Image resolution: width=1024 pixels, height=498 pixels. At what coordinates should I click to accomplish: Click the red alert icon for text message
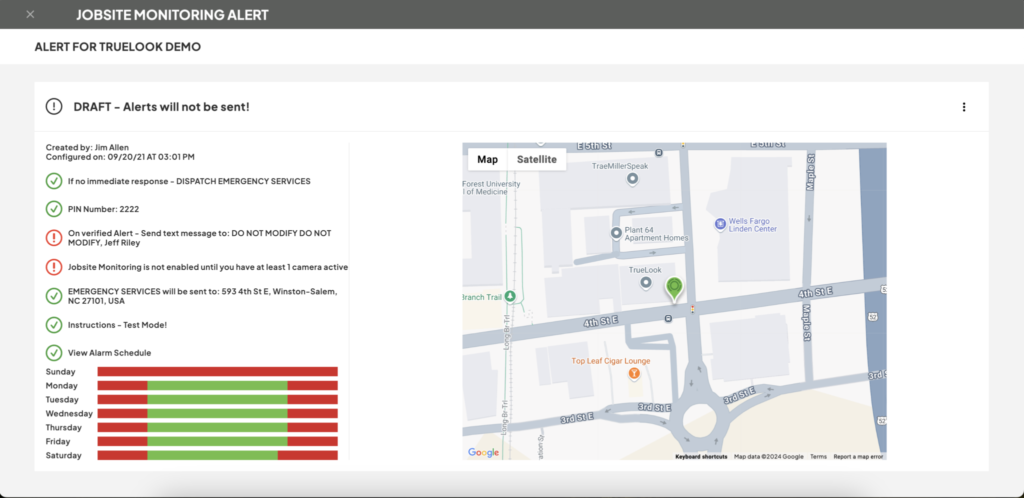tap(54, 238)
